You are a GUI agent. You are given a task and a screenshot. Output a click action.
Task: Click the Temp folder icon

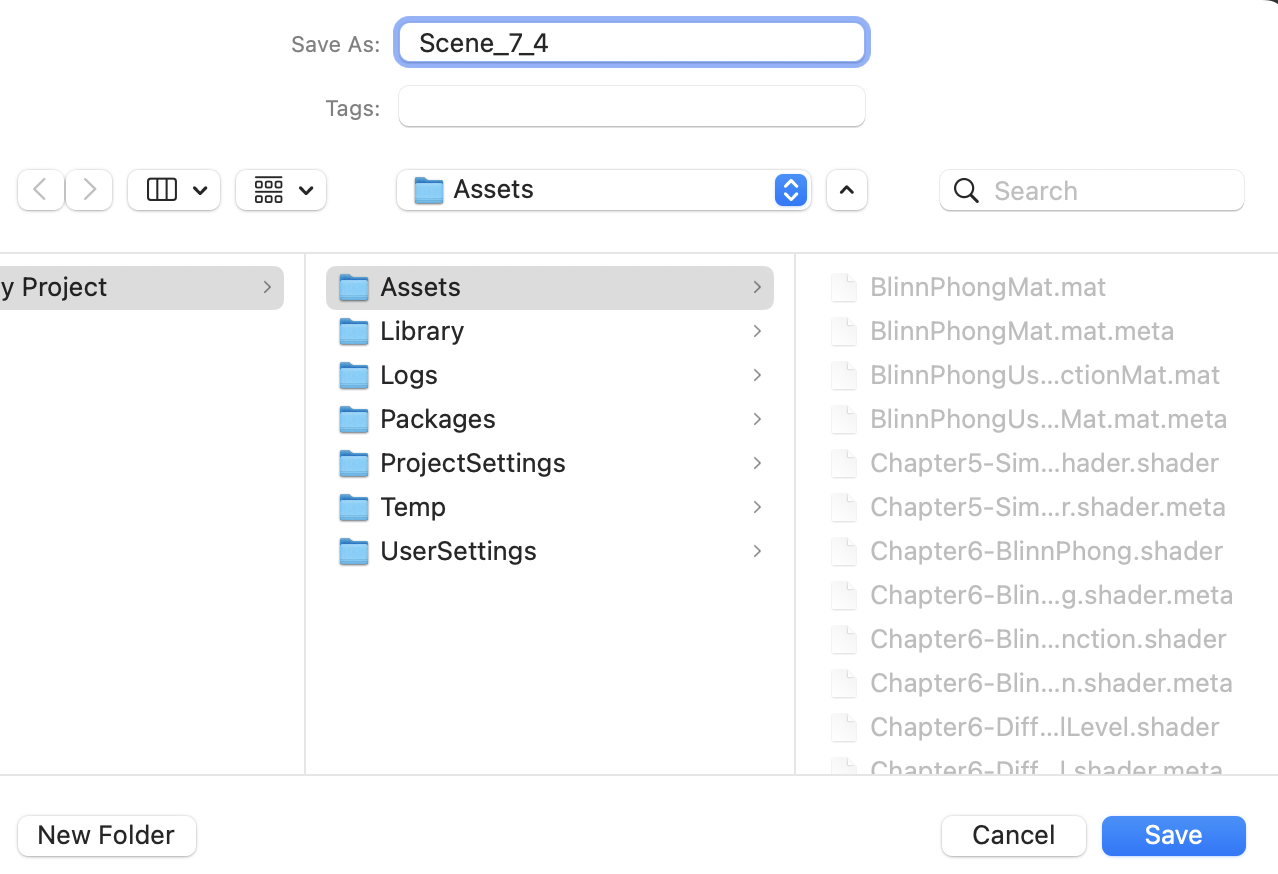tap(354, 507)
